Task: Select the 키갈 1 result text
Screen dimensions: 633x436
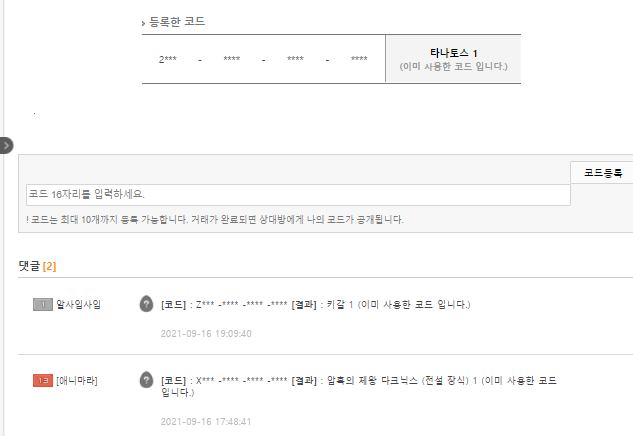Action: click(x=342, y=304)
